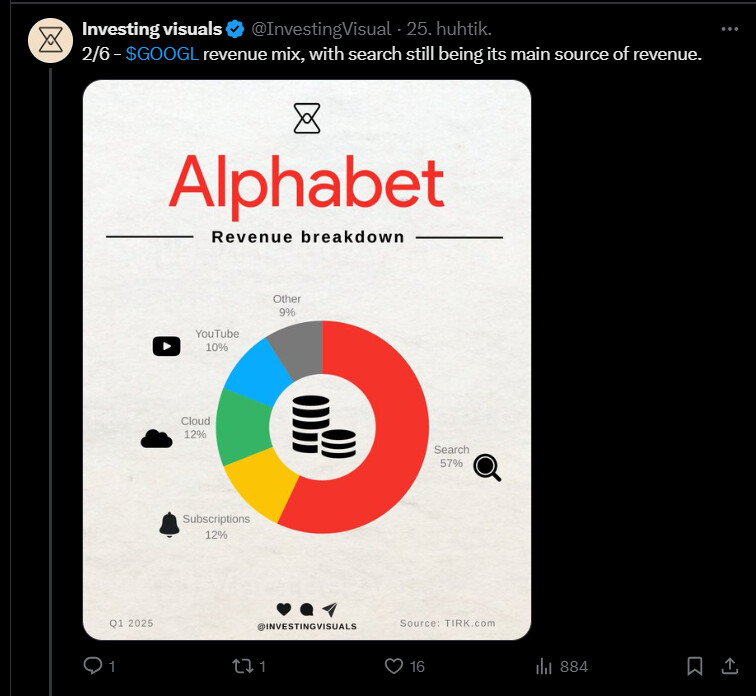This screenshot has height=696, width=756.
Task: Repost this tweet using retweet icon
Action: click(242, 666)
